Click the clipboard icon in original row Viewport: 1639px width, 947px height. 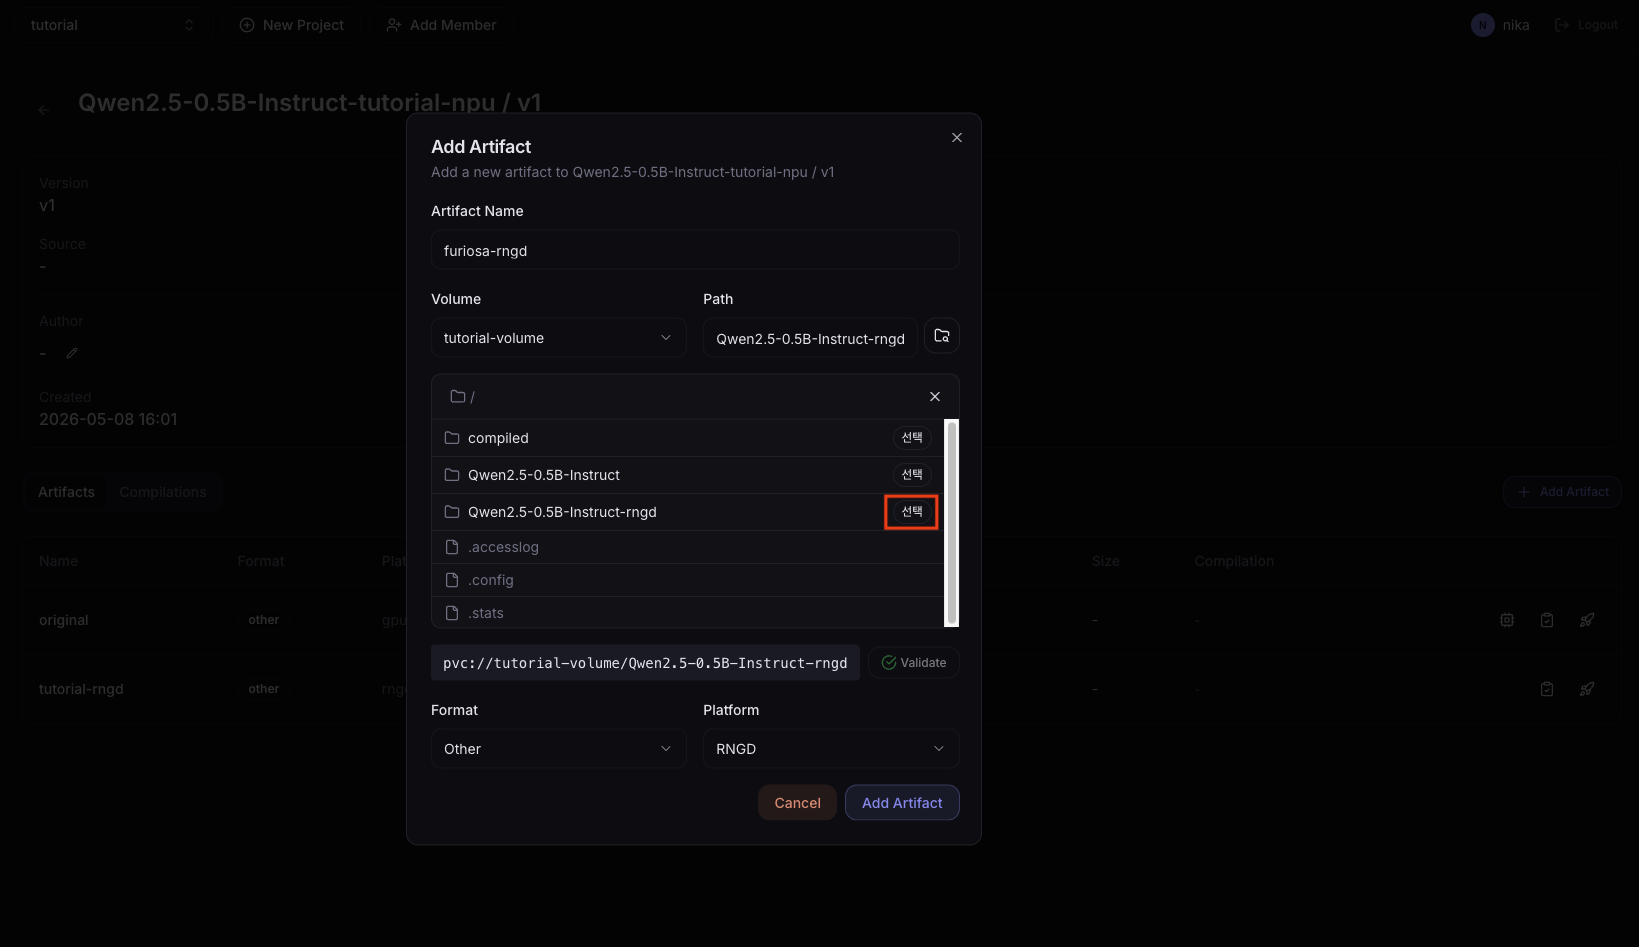[x=1547, y=620]
